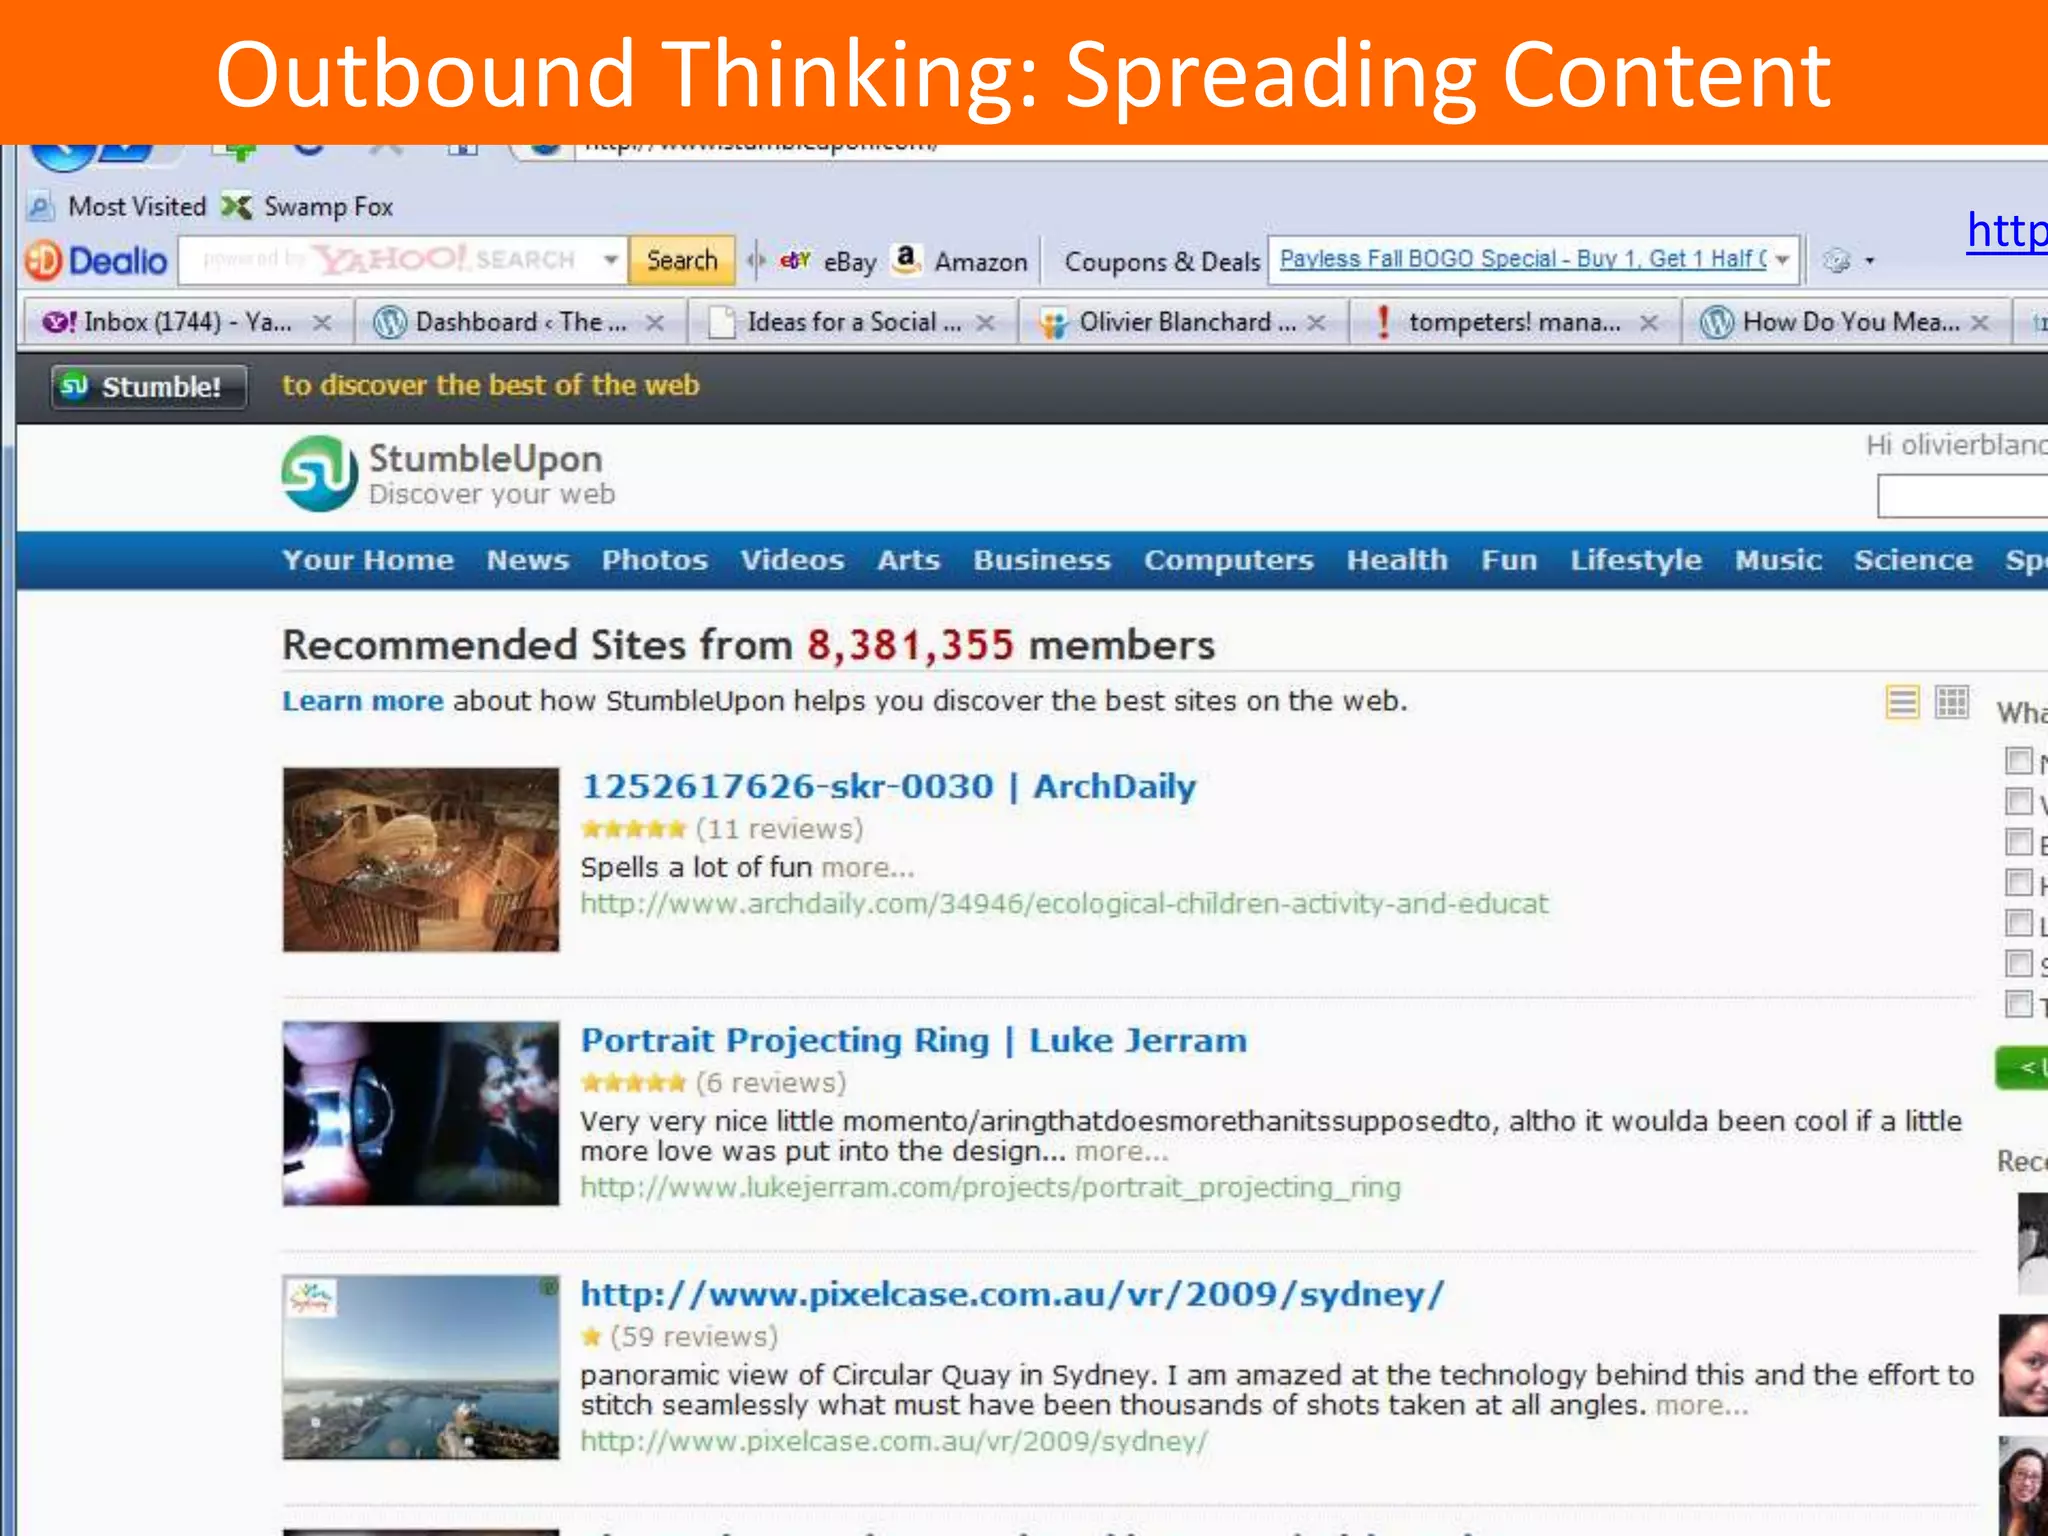Click Coupons & Deals in toolbar
Image resolution: width=2048 pixels, height=1536 pixels.
pos(1162,261)
